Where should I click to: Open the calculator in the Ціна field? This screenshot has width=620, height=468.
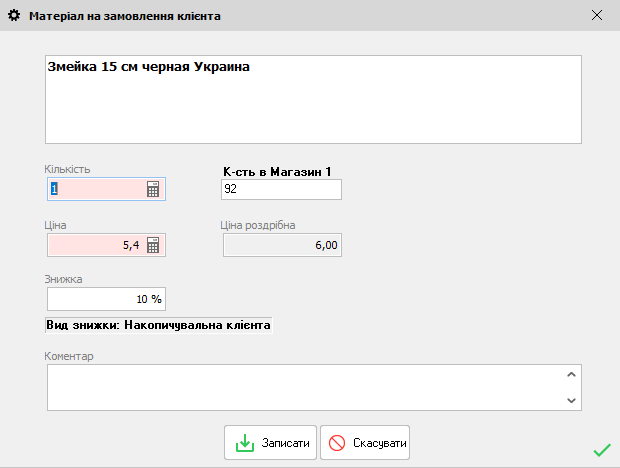coord(153,245)
